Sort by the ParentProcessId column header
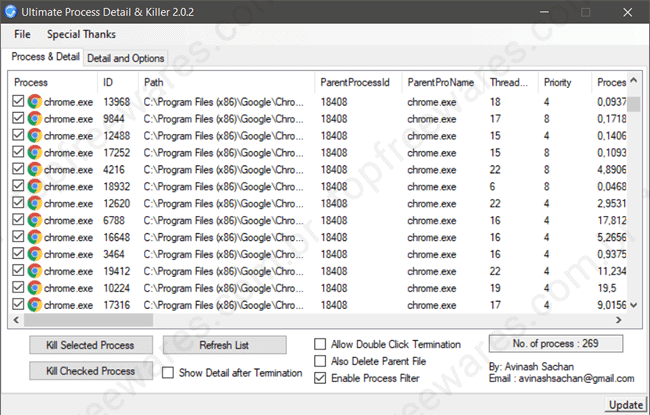650x415 pixels. pos(359,83)
